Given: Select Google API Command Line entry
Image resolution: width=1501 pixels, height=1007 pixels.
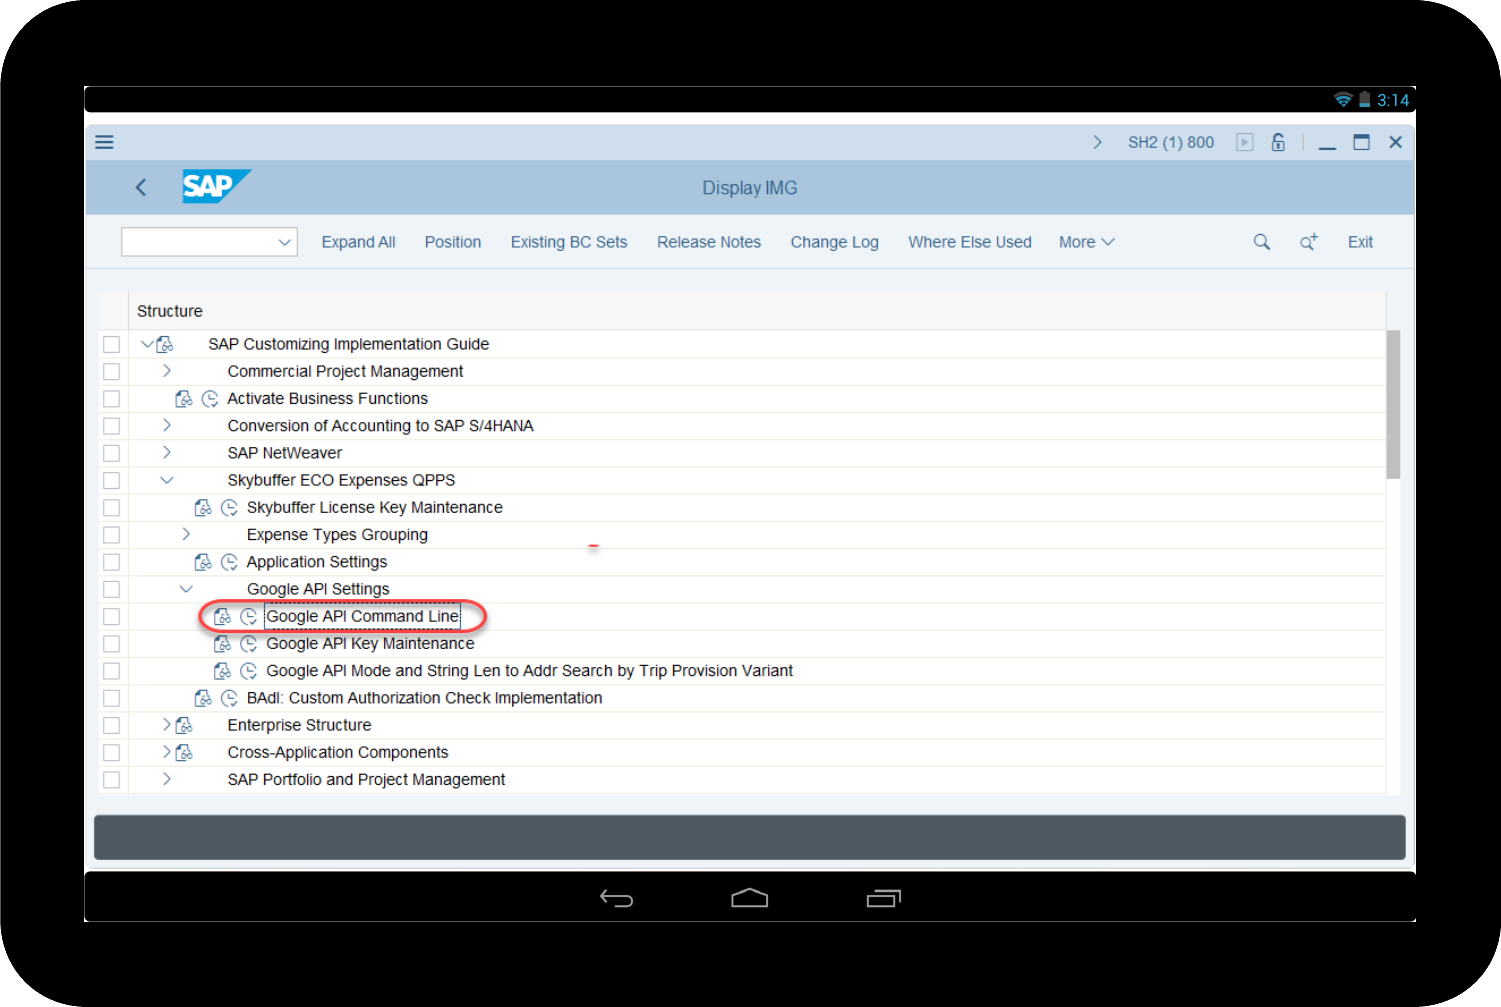Looking at the screenshot, I should tap(362, 616).
